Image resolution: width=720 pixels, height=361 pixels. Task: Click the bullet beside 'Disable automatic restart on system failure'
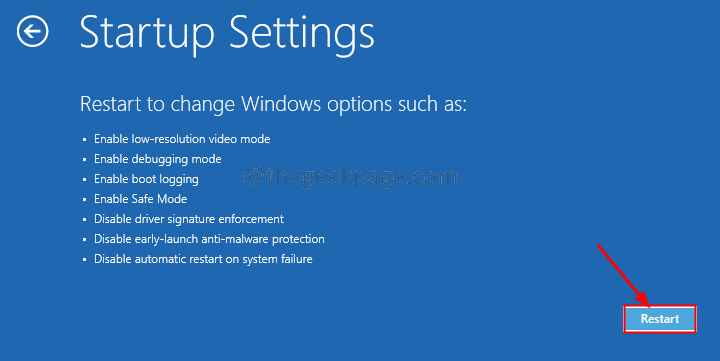pyautogui.click(x=84, y=260)
